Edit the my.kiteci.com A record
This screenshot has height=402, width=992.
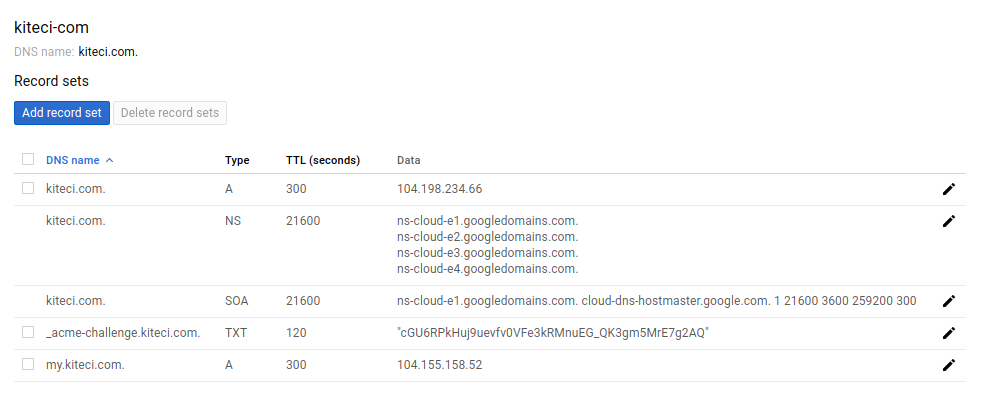pos(948,365)
